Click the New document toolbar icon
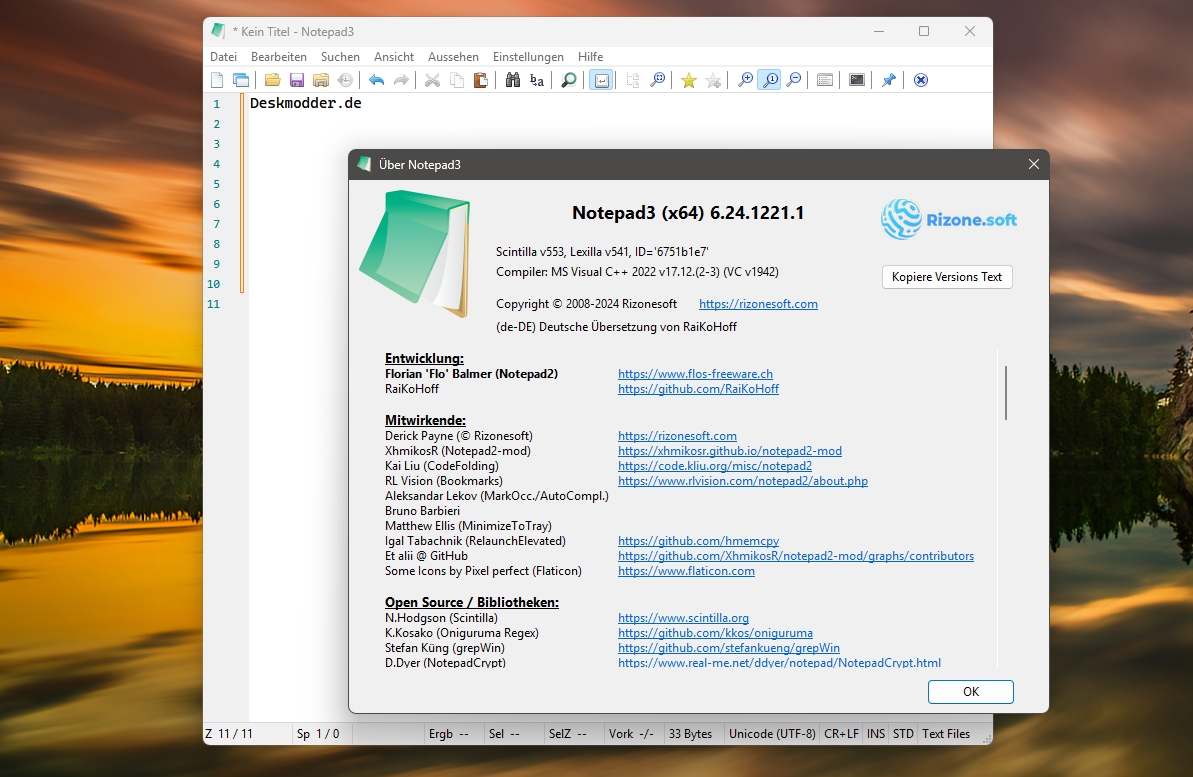This screenshot has height=777, width=1193. pos(218,80)
